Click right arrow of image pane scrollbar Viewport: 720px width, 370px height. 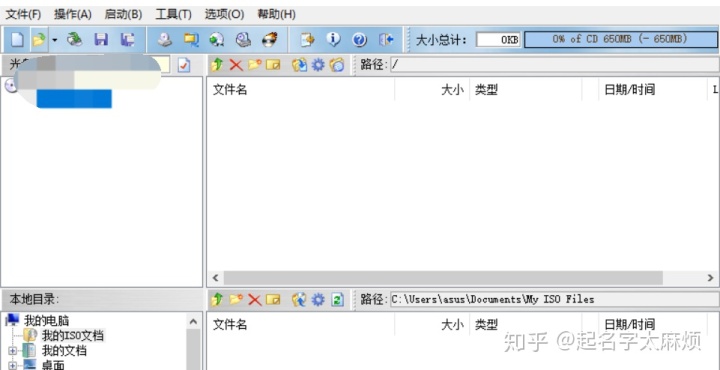[710, 278]
